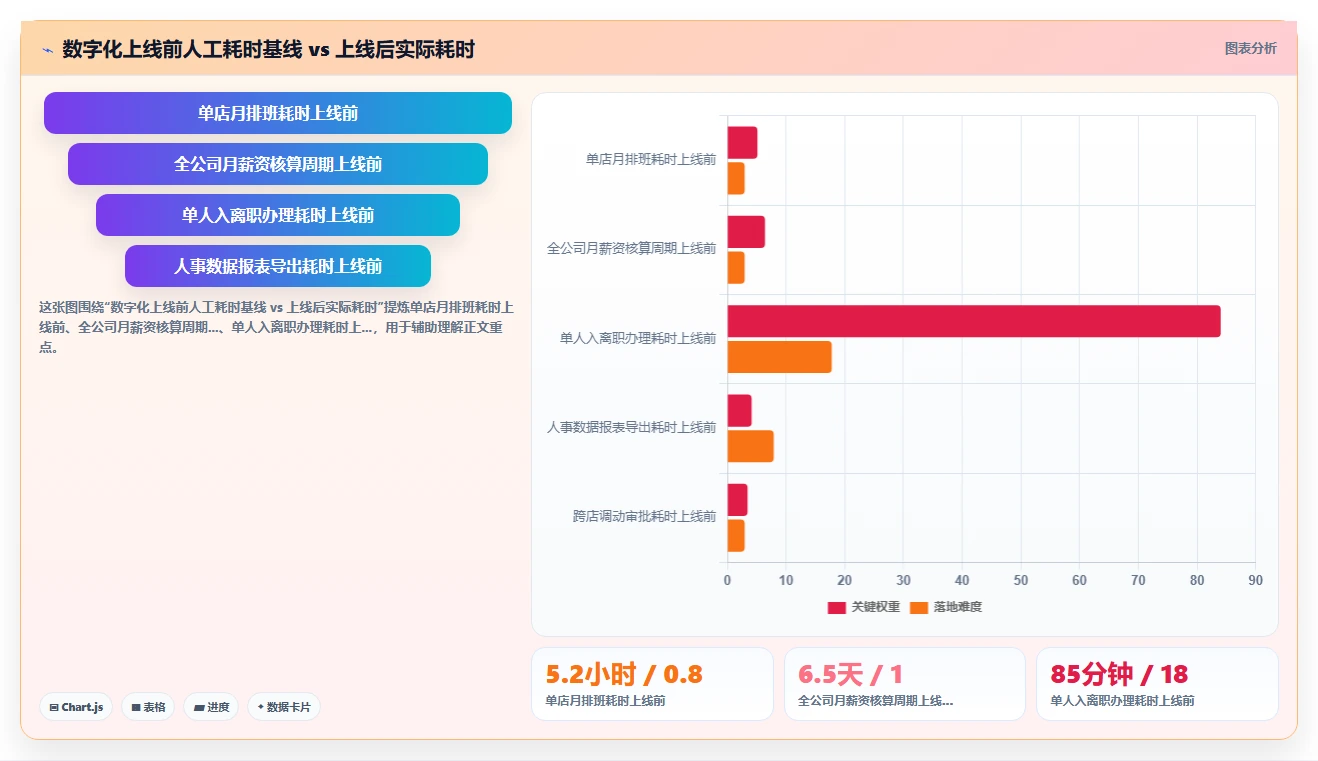Click the title 数字化上线前人工耗时基线 vs 上线后实际耗时

coord(269,49)
